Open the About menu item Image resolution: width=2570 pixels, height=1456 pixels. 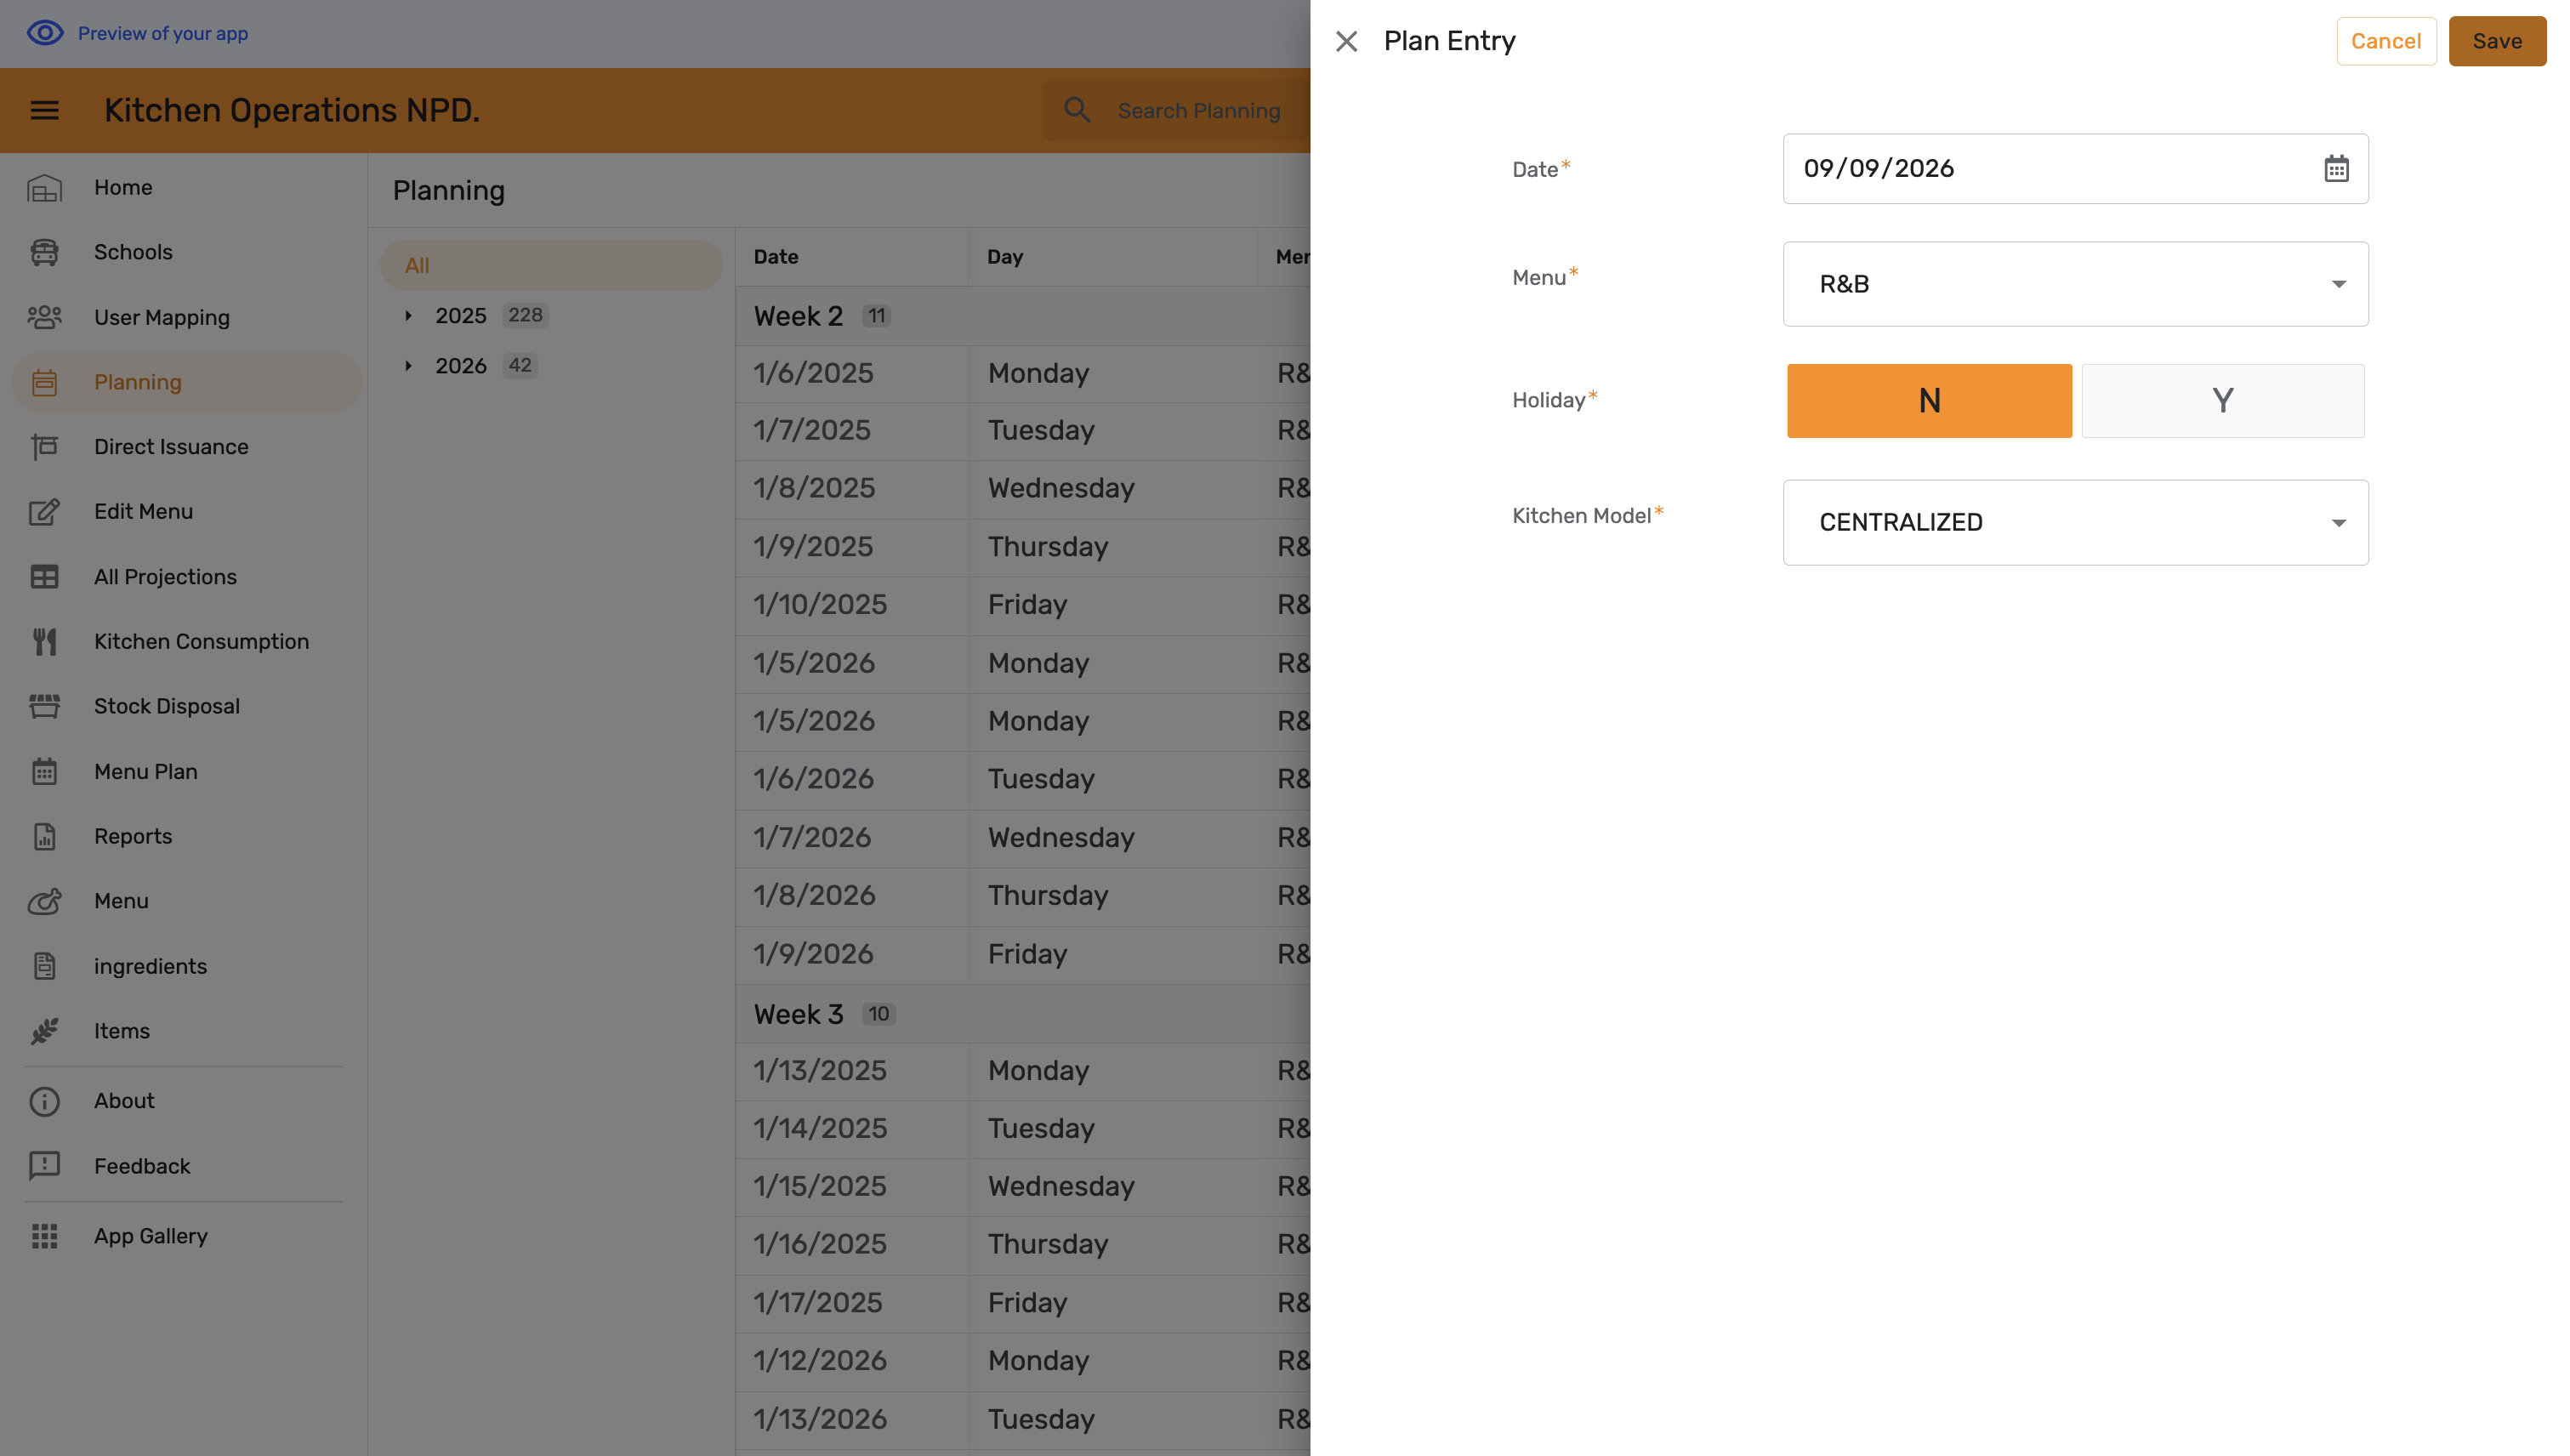[x=186, y=1101]
